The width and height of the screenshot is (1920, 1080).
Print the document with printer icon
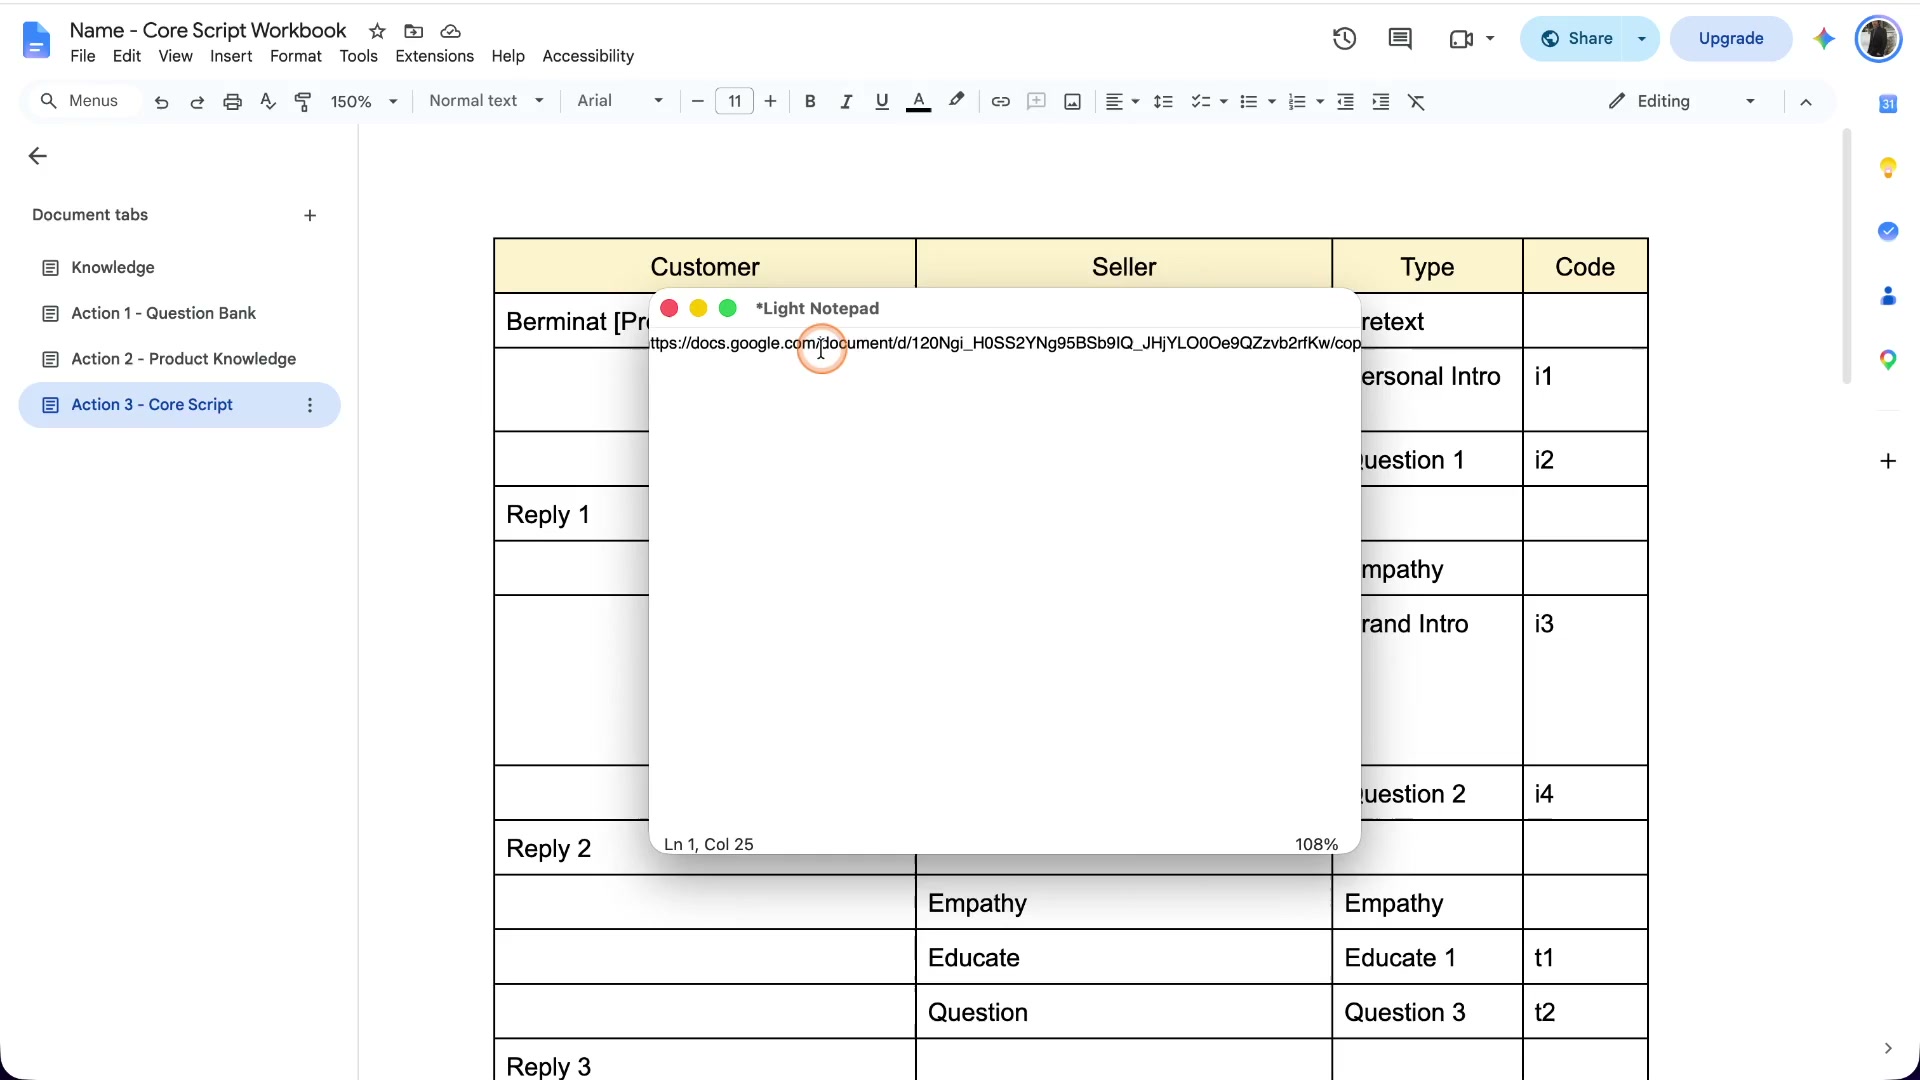tap(232, 102)
